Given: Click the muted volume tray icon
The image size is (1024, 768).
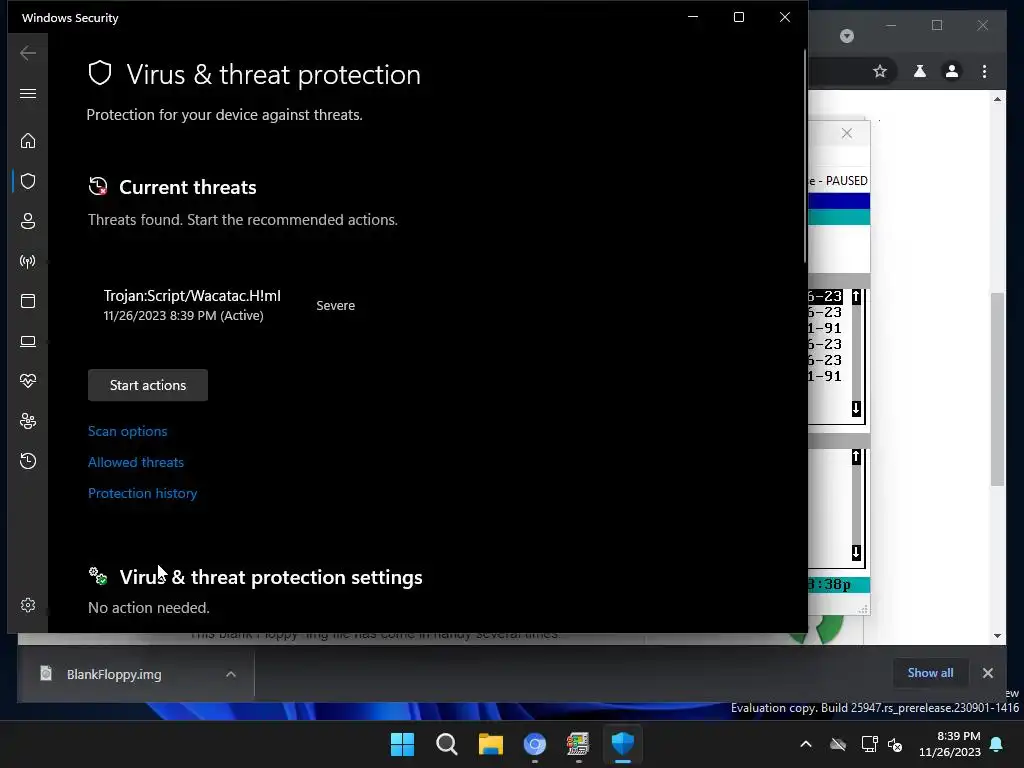Looking at the screenshot, I should coord(895,744).
